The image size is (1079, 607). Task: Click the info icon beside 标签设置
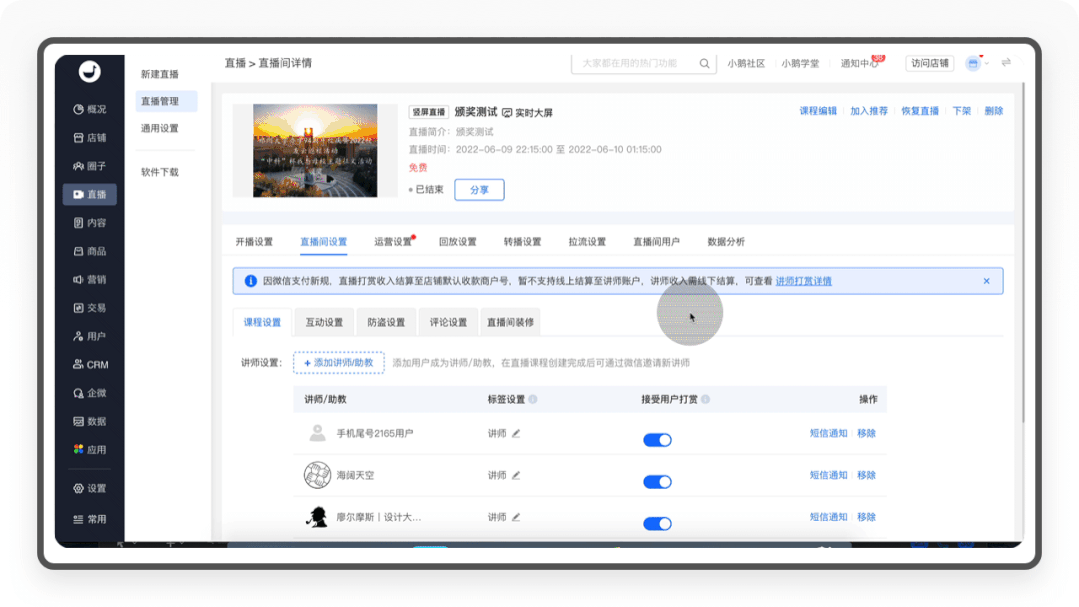pos(533,399)
